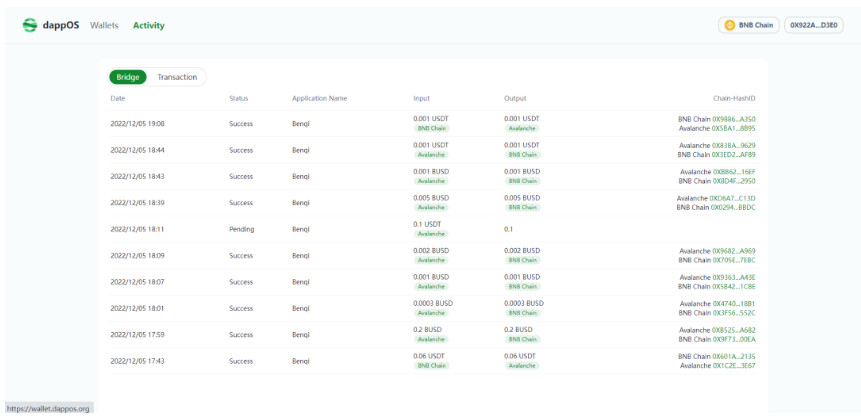This screenshot has width=861, height=417.
Task: Click the BNB Chain coin icon in header
Action: click(x=730, y=25)
